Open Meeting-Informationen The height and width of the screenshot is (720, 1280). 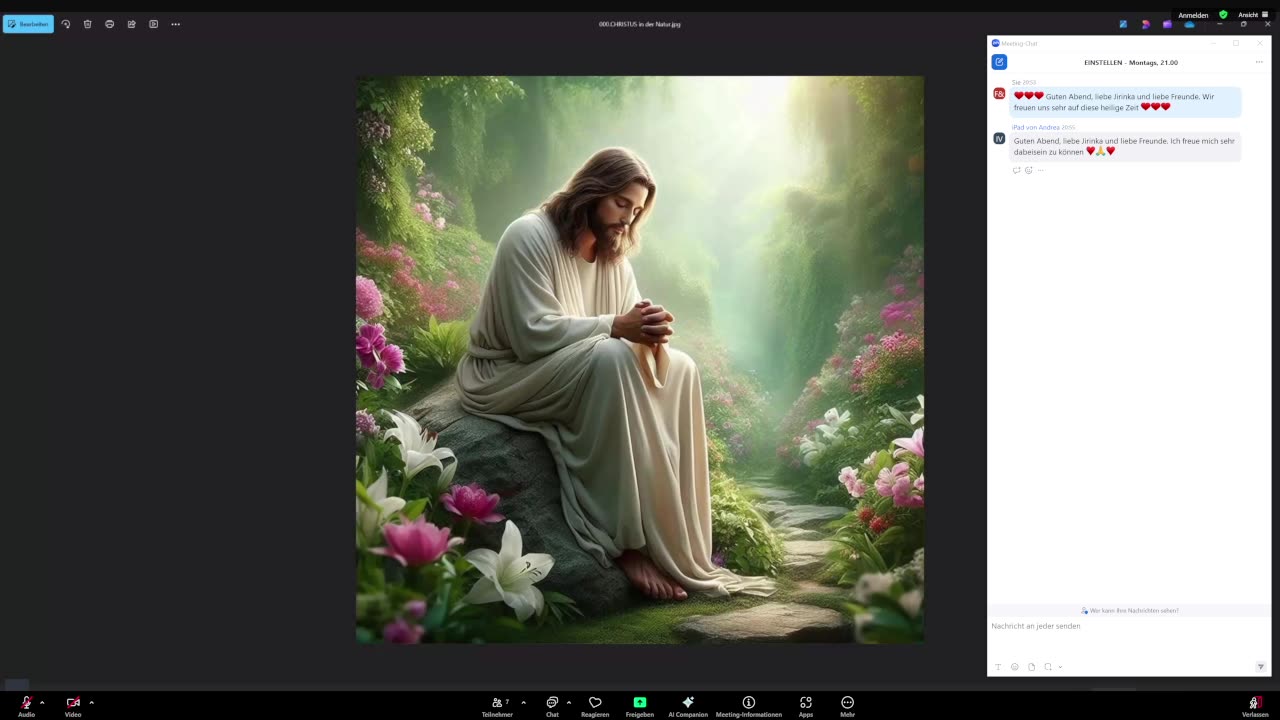coord(749,706)
